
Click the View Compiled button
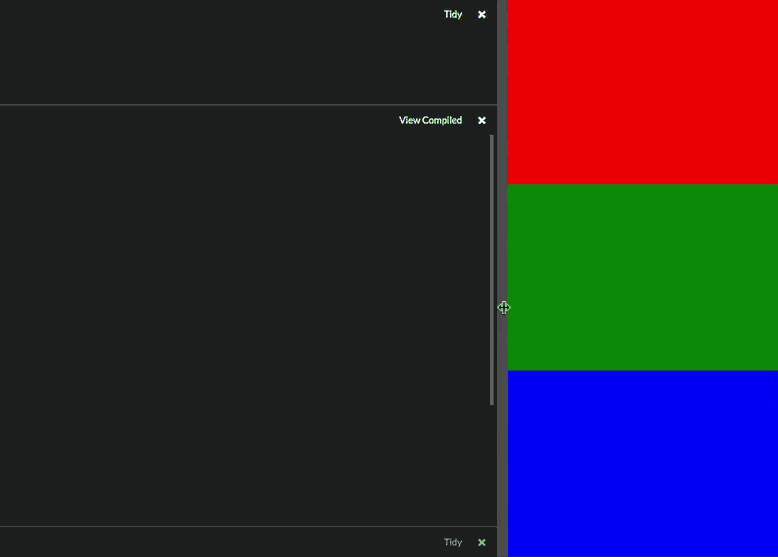click(430, 120)
